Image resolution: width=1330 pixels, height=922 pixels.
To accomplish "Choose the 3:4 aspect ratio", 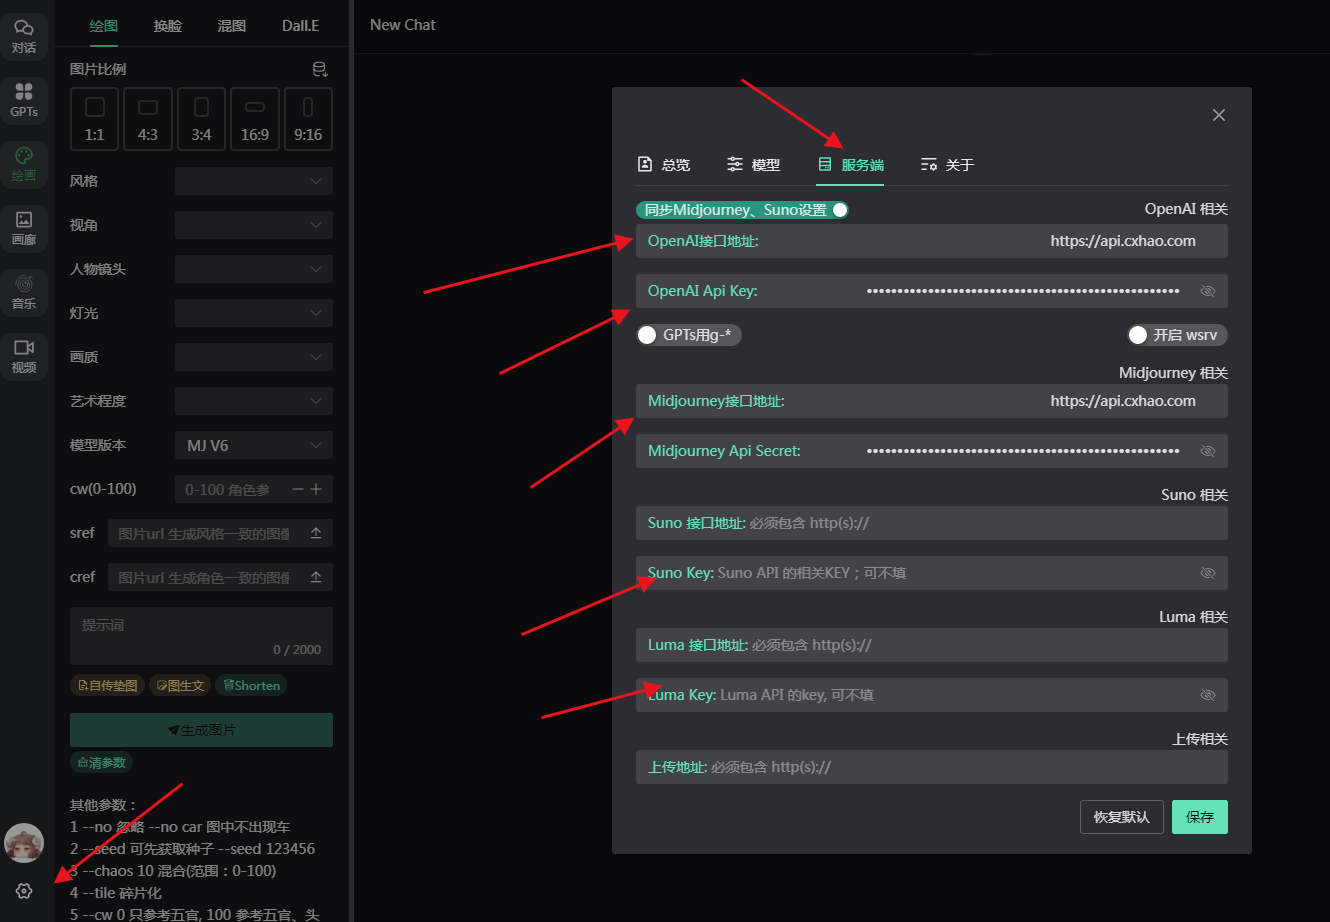I will coord(202,119).
